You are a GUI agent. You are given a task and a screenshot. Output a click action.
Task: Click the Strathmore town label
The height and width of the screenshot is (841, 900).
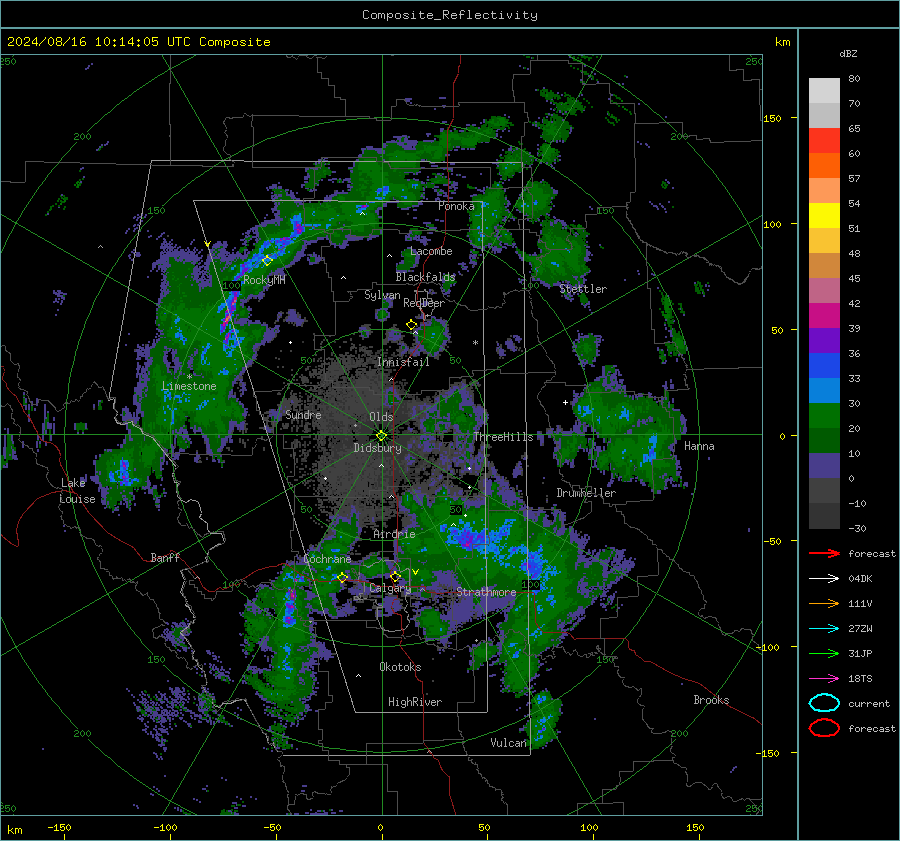(x=486, y=591)
